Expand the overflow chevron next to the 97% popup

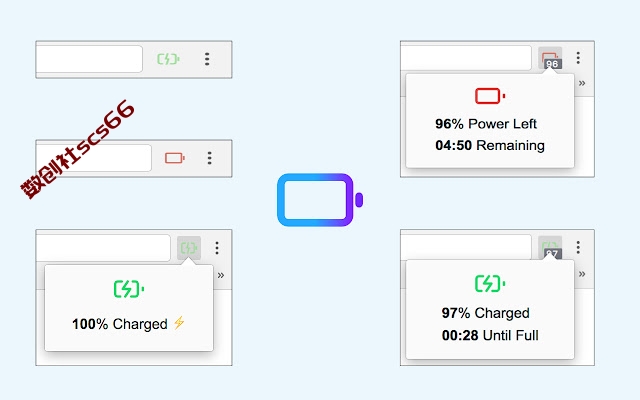(x=582, y=274)
